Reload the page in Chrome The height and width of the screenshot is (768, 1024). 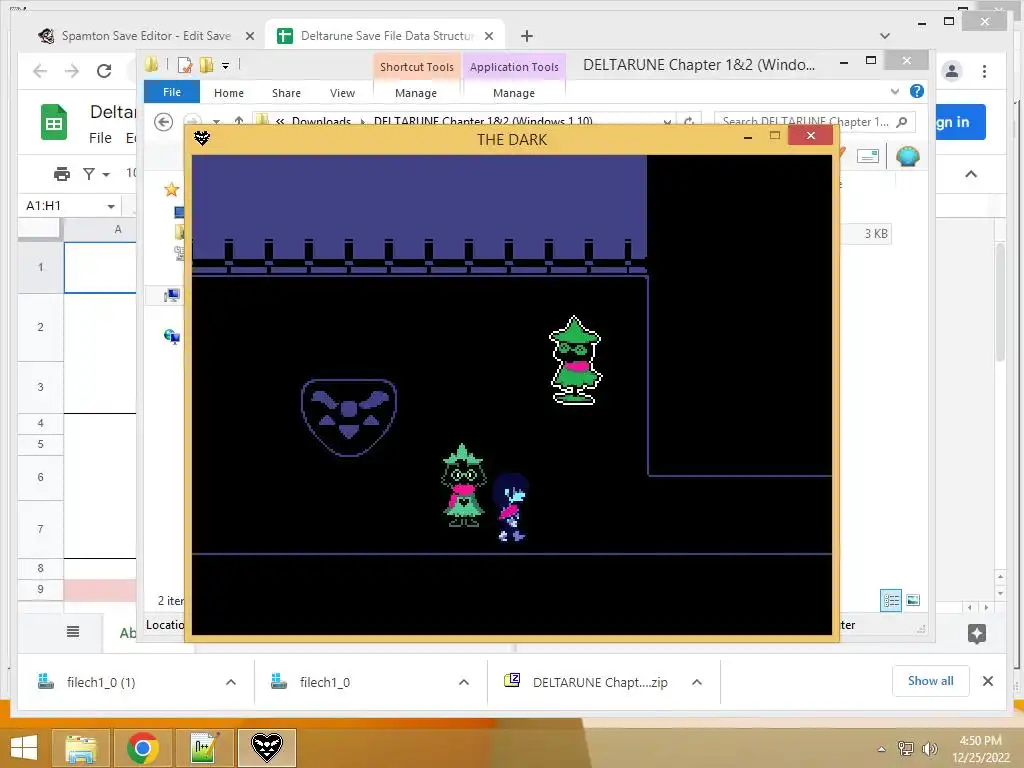104,71
